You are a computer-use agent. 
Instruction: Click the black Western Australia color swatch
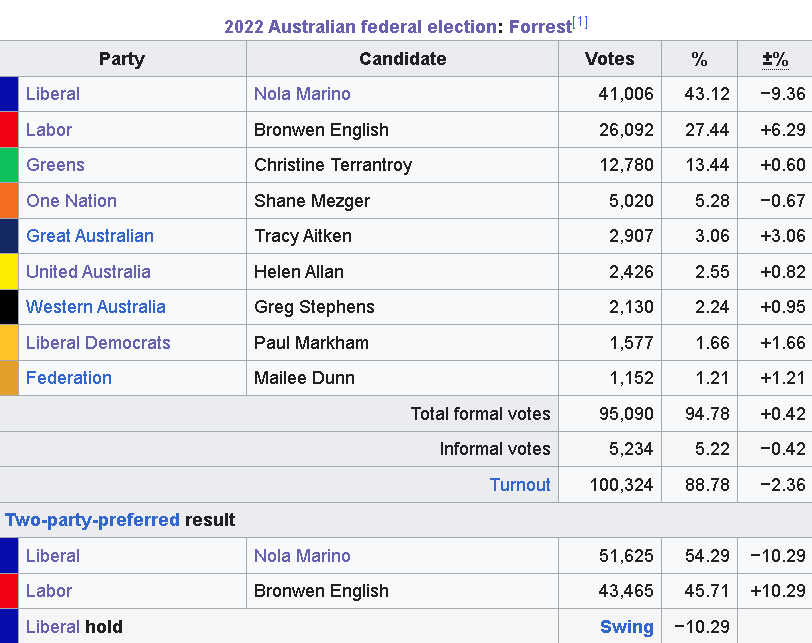(x=9, y=306)
